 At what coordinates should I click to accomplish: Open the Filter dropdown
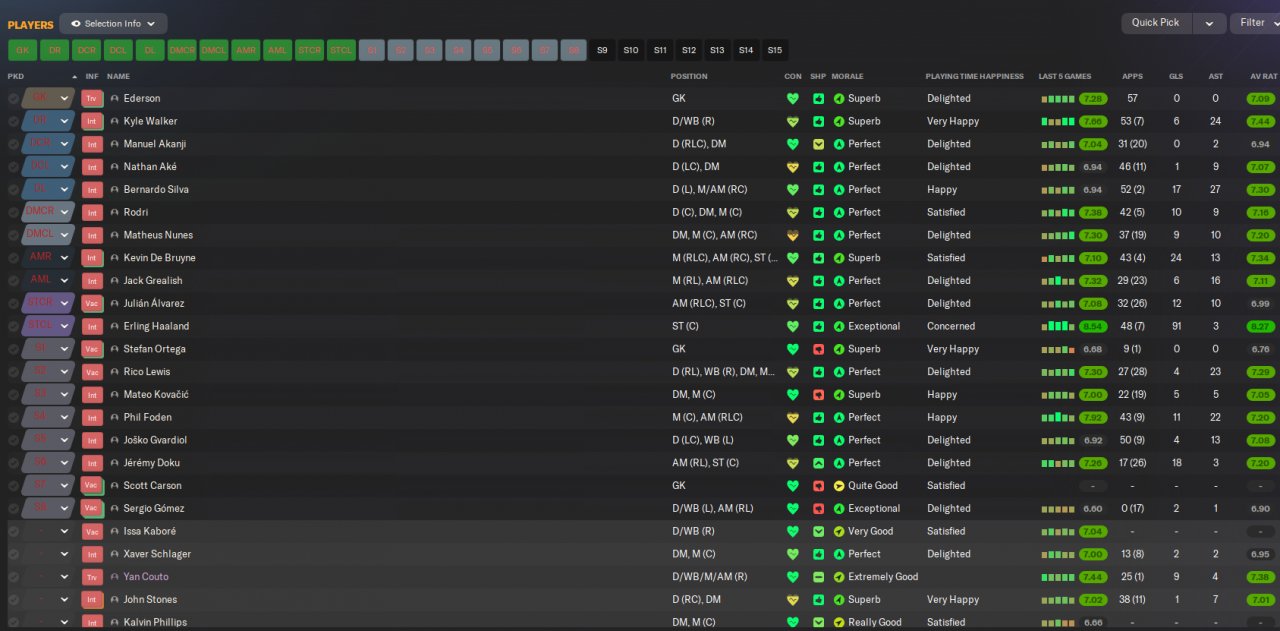point(1255,23)
